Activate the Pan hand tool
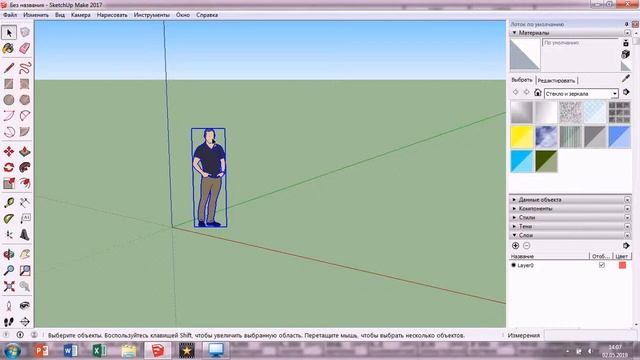The height and width of the screenshot is (360, 640). (x=25, y=254)
